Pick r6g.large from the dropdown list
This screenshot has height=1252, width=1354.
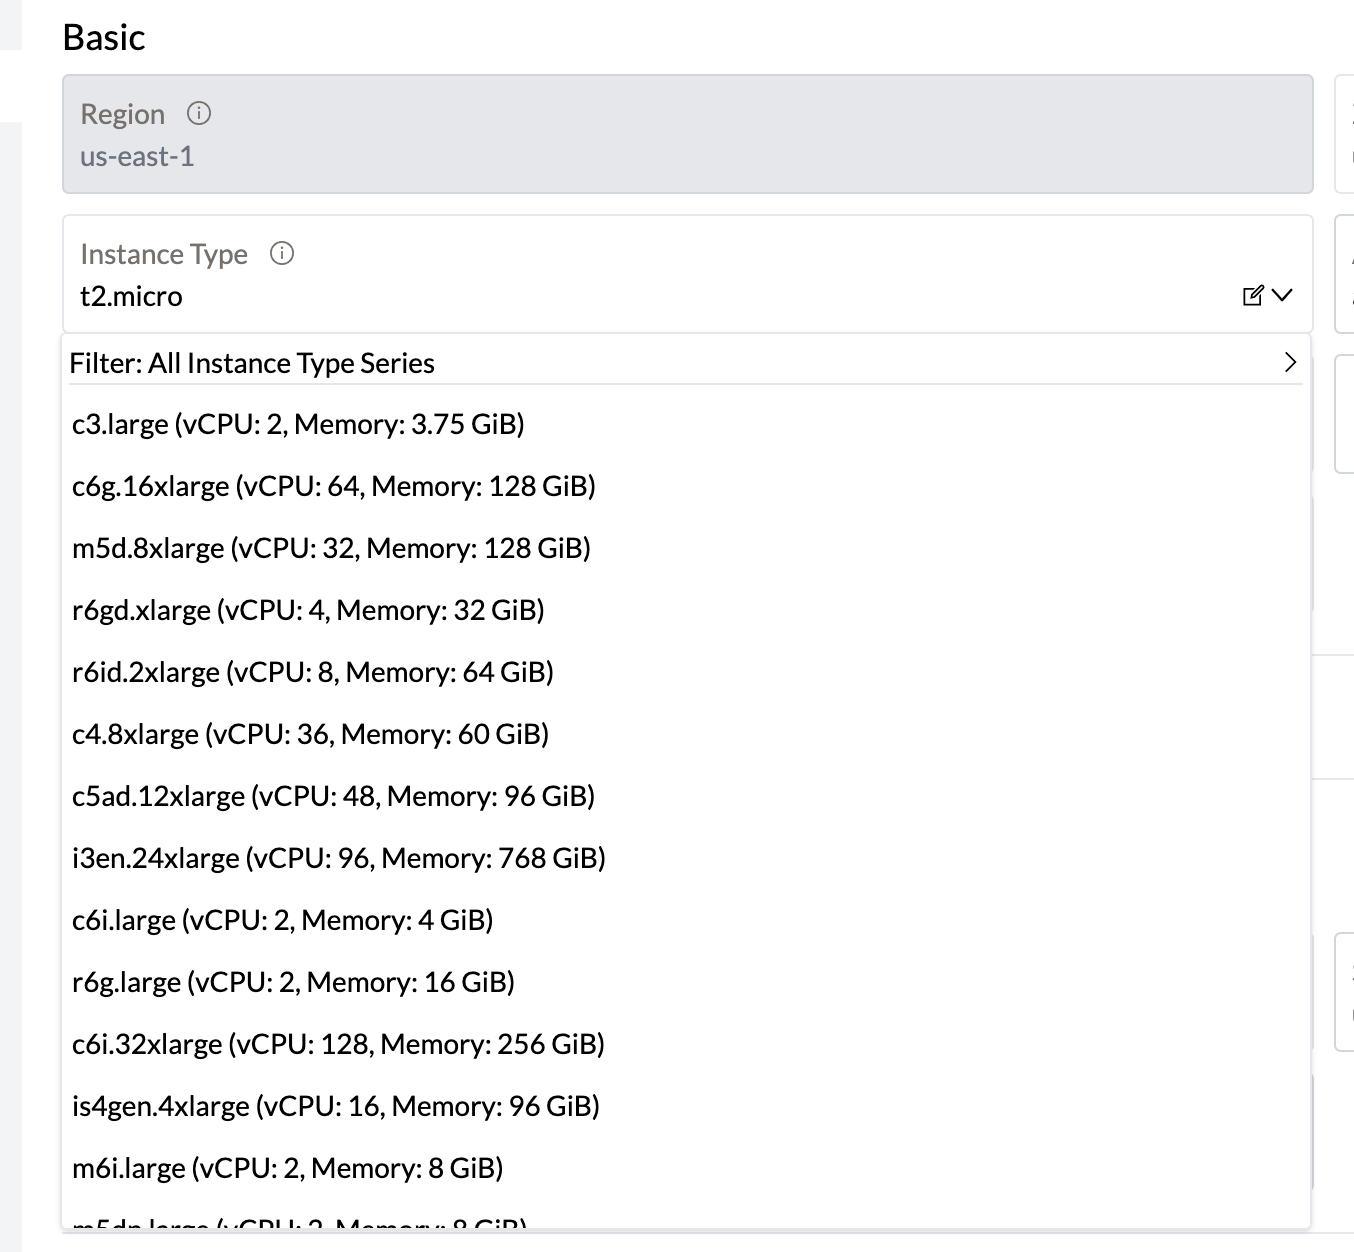click(x=292, y=981)
